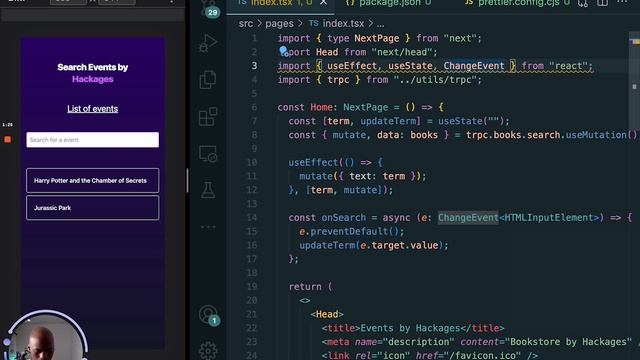Click the Head tag on line 21

(327, 314)
